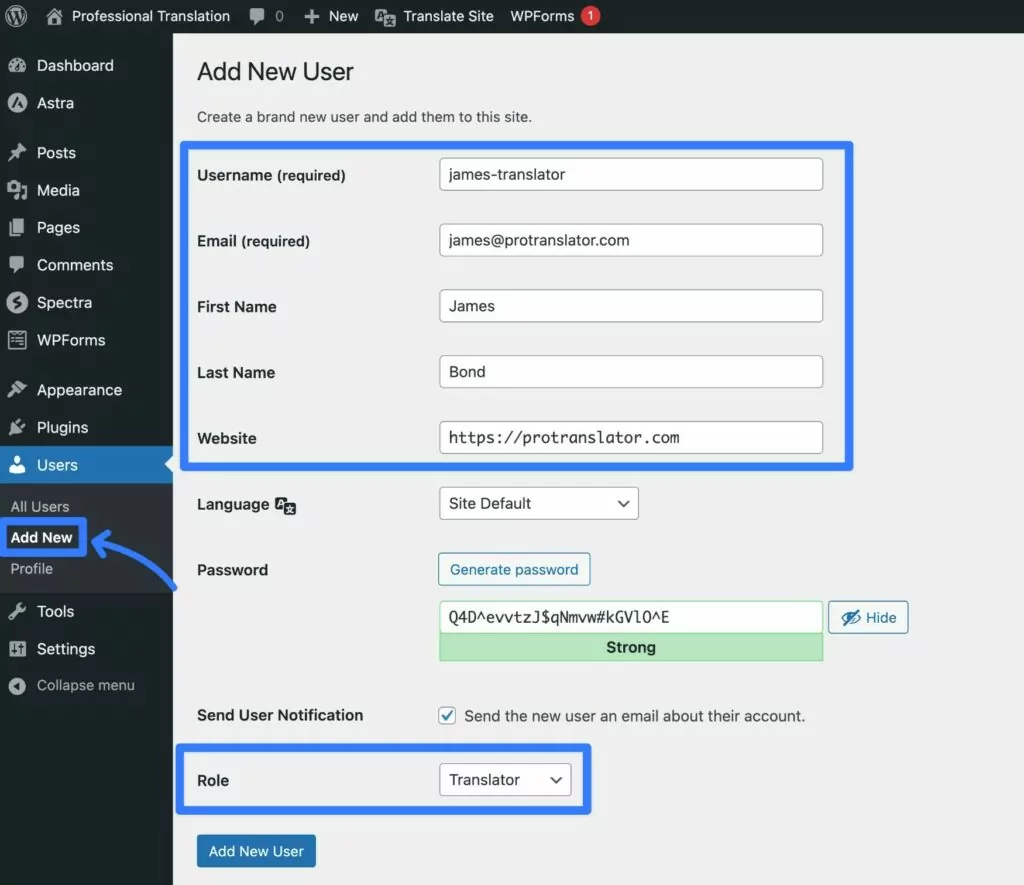This screenshot has height=885, width=1024.
Task: Open the Media menu label
Action: 58,190
